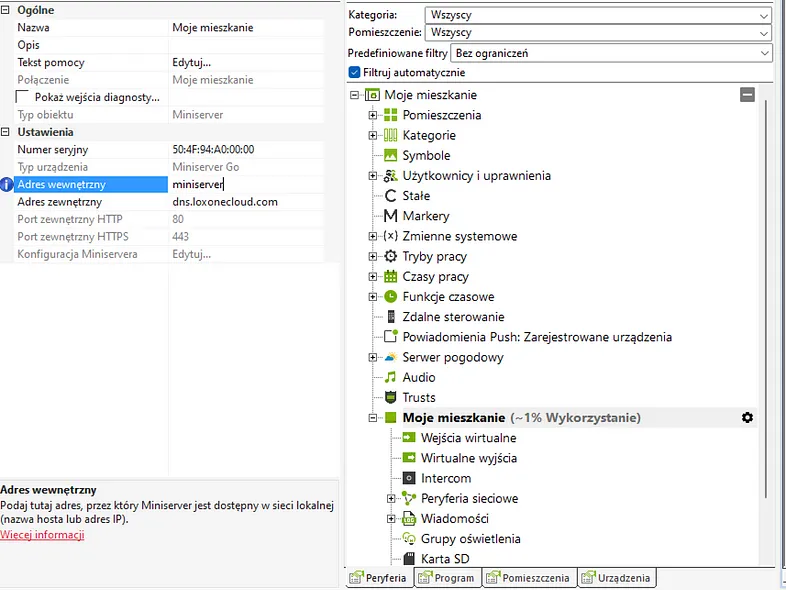The height and width of the screenshot is (590, 786).
Task: Switch to the Peryferia tab
Action: (379, 577)
